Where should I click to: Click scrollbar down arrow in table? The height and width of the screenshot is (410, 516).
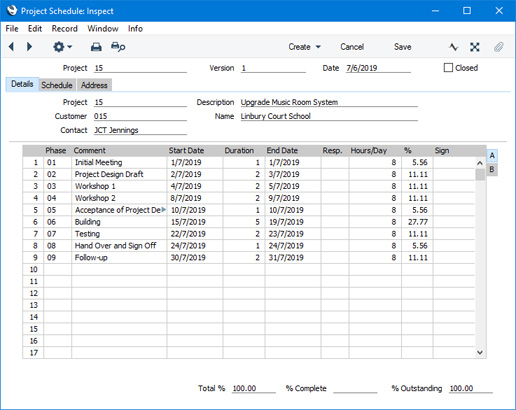480,352
